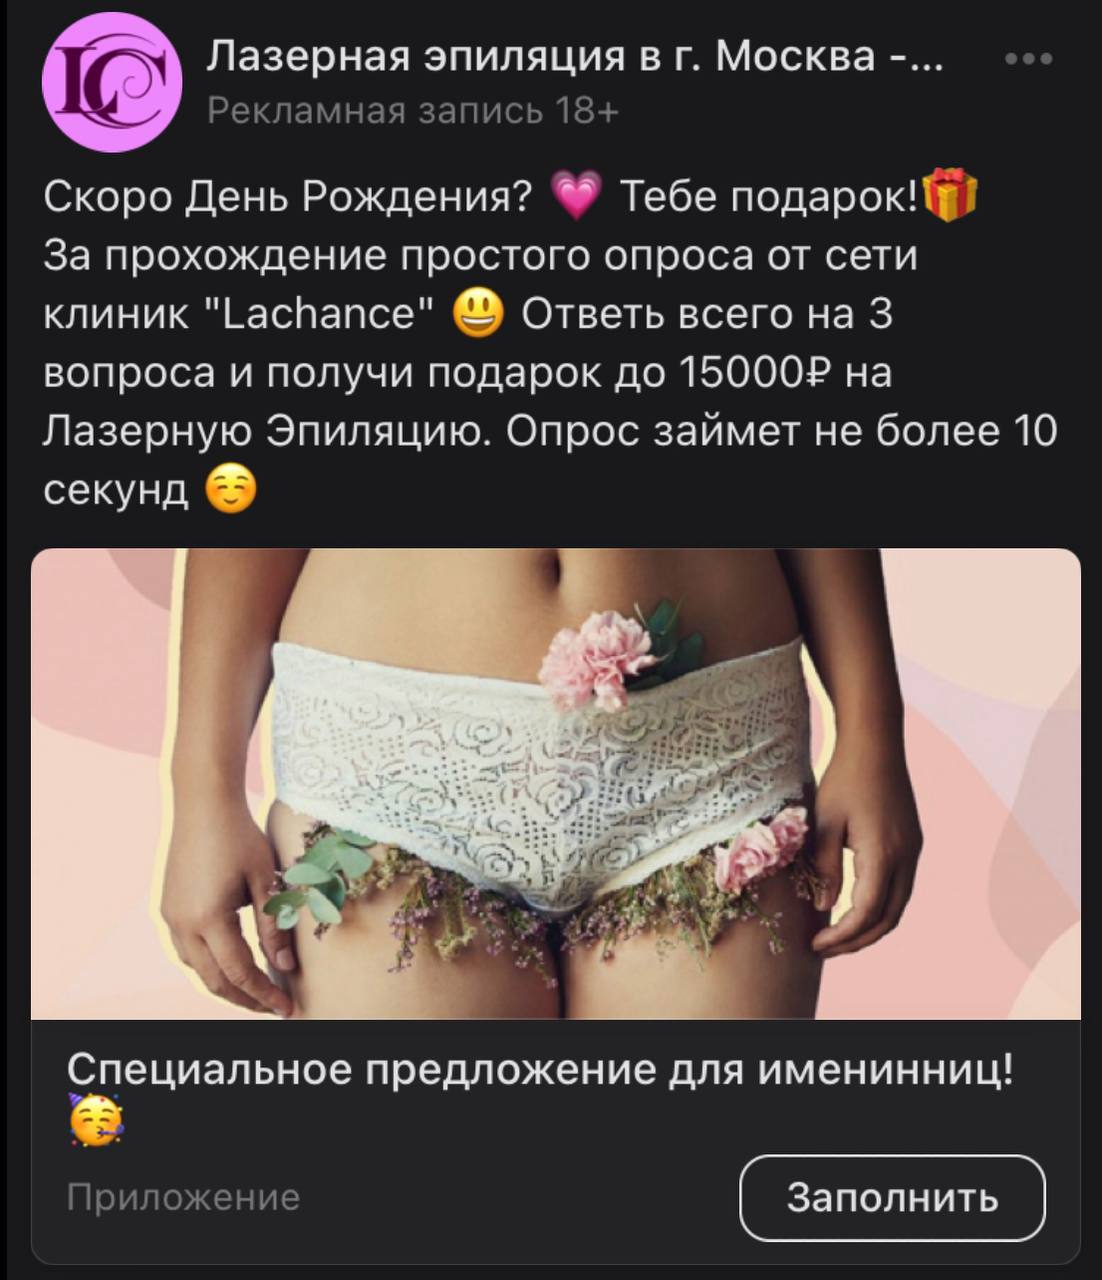This screenshot has width=1102, height=1280.
Task: Click the grinning emoji after "Lachance"
Action: click(479, 315)
